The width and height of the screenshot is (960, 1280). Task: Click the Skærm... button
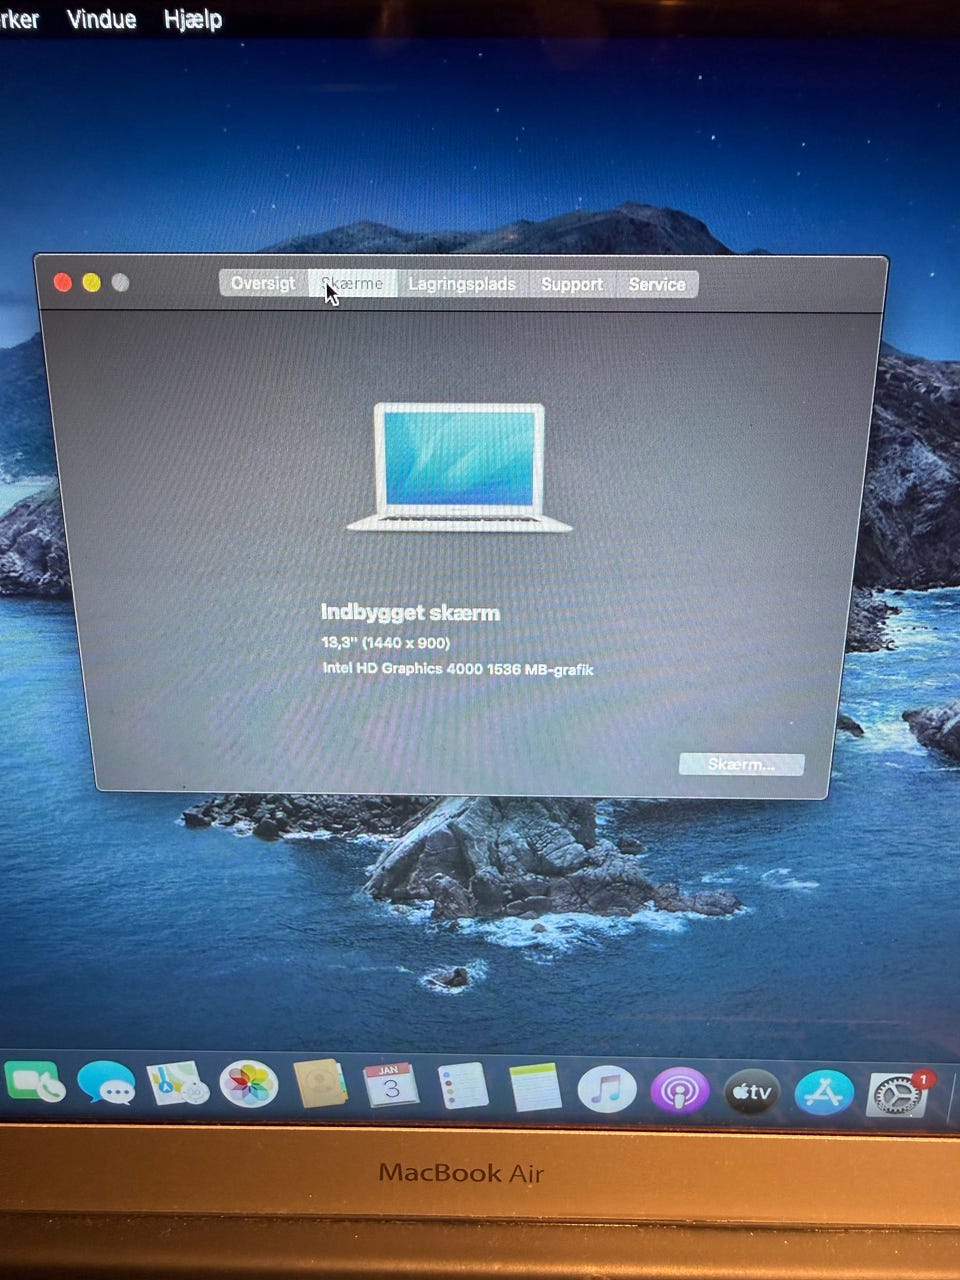point(741,764)
